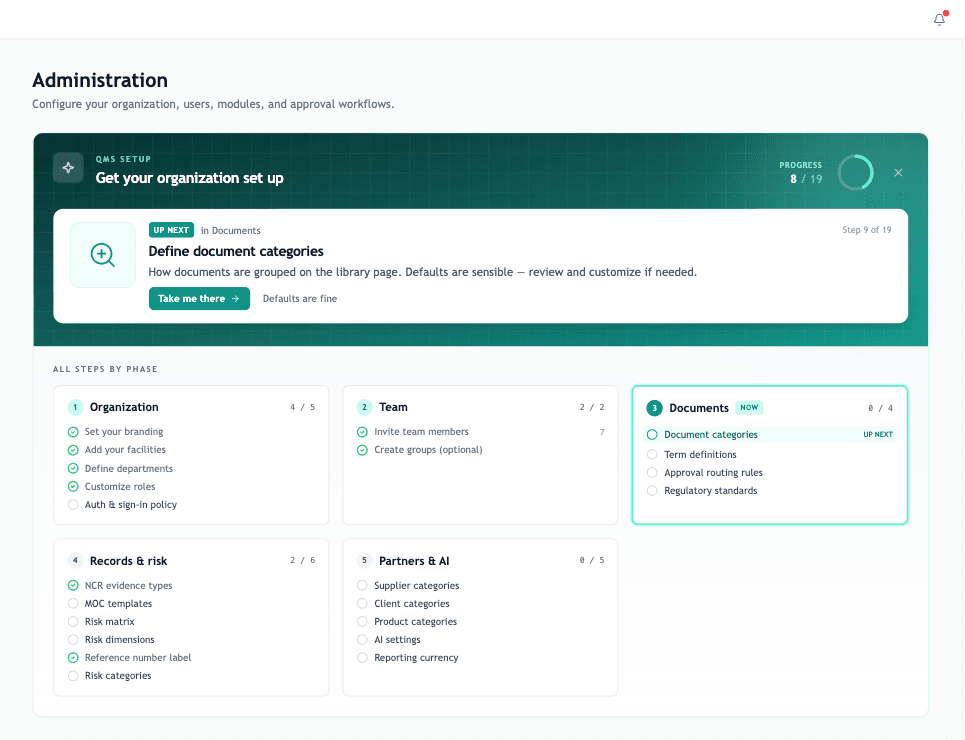Click the magnifier plus document categories icon
The height and width of the screenshot is (740, 965).
tap(103, 255)
